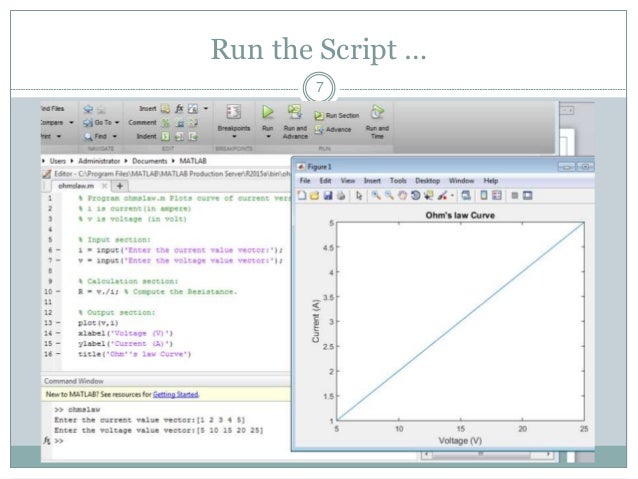Select the ohmslaw.m editor tab
Viewport: 638px width, 479px height.
point(76,186)
